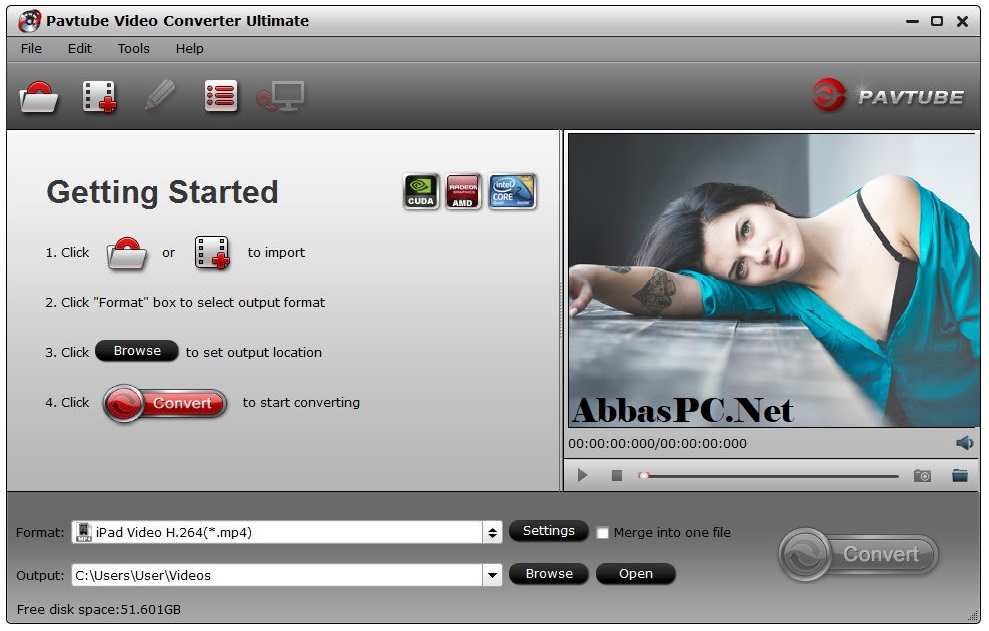Screen dimensions: 989x631
Task: Click the red Convert button in step 4
Action: click(x=165, y=403)
